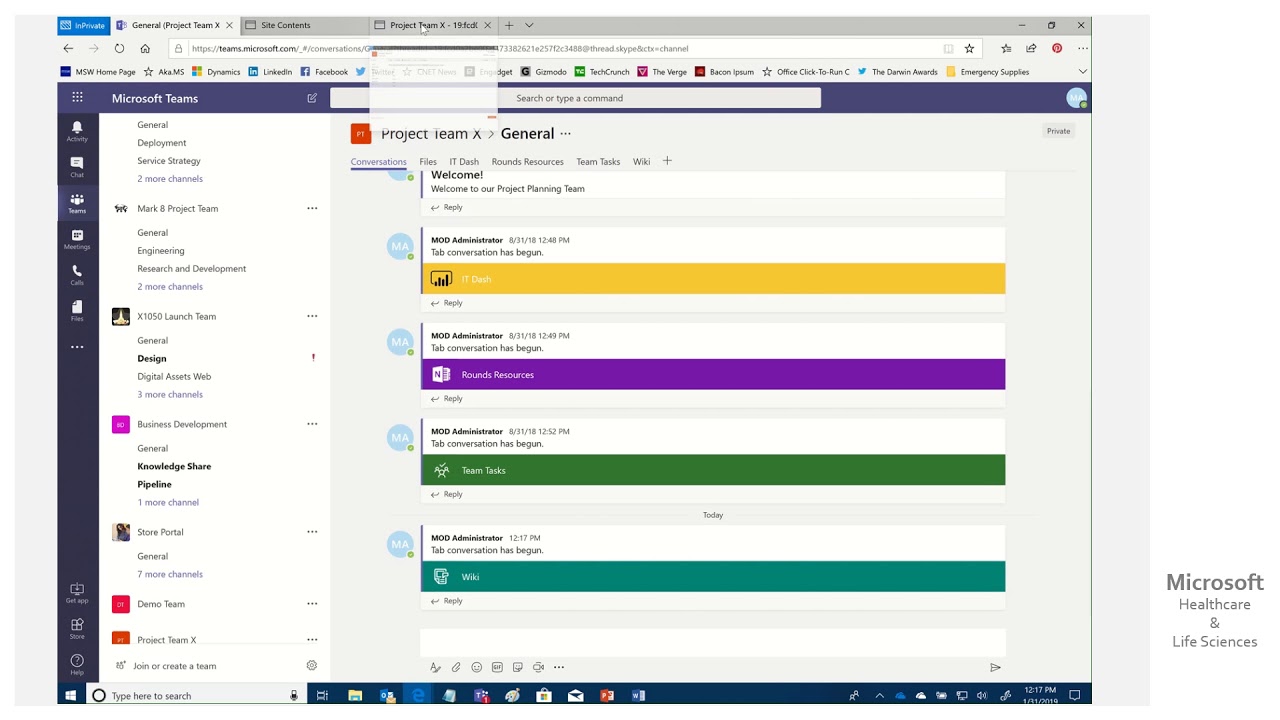This screenshot has height=720, width=1280.
Task: Click the Format text icon in compose box
Action: (x=435, y=667)
